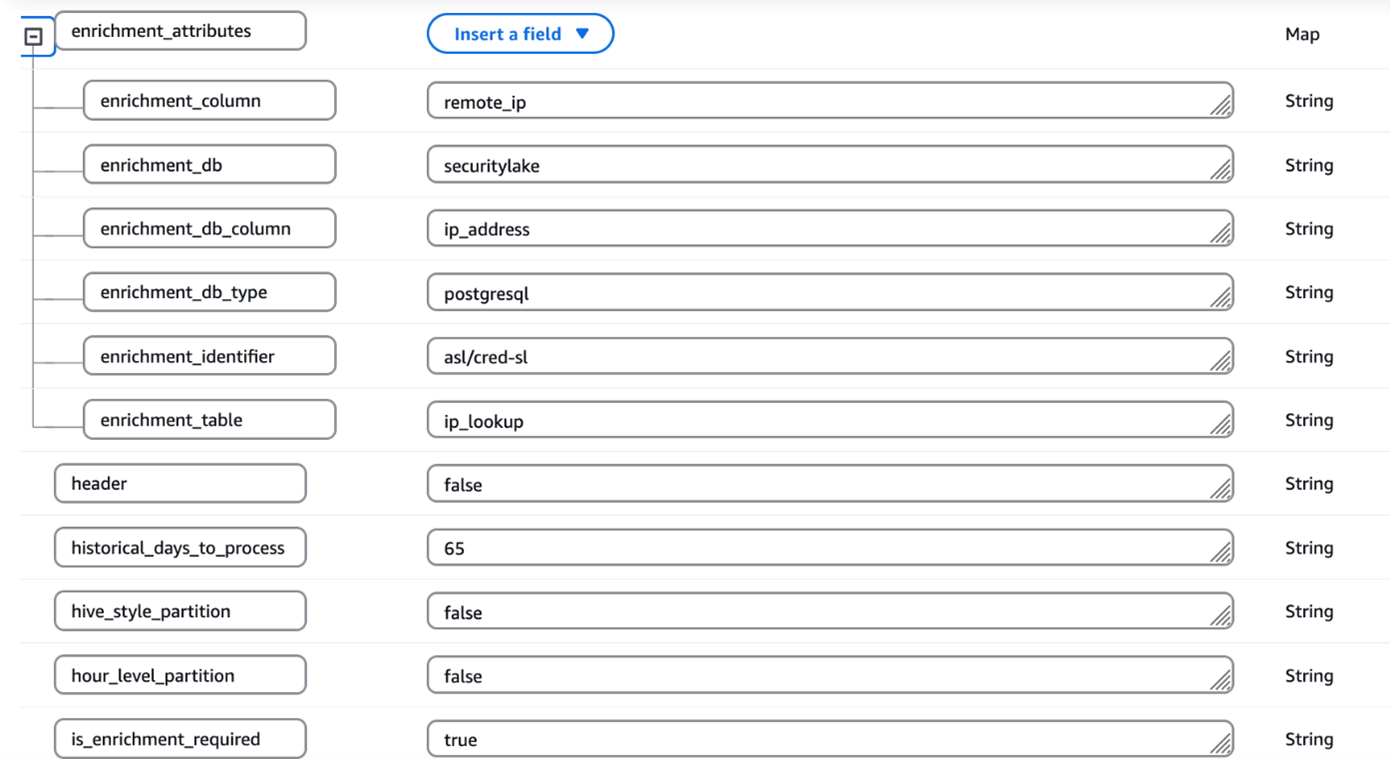Edit the enrichment_db_type value postgresql
This screenshot has height=759, width=1390.
tap(820, 293)
